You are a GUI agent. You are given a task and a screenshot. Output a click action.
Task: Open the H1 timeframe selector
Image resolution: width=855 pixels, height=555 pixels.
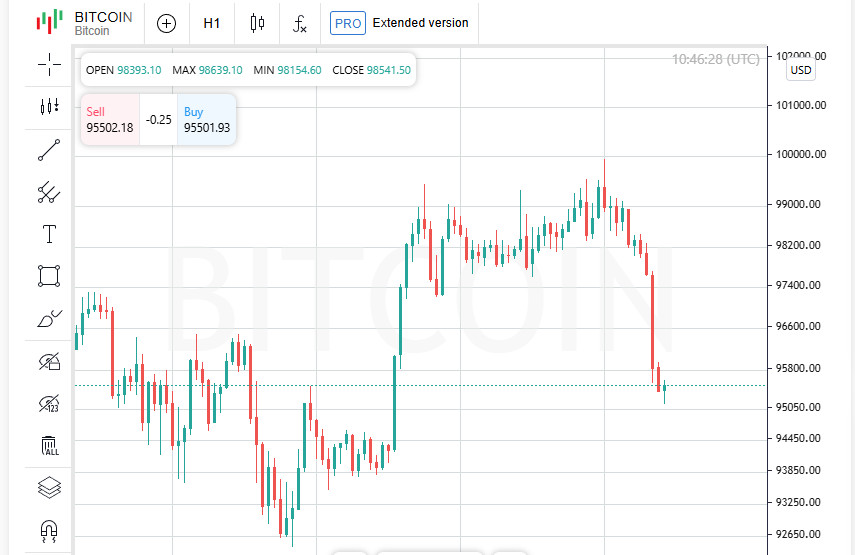click(x=212, y=23)
